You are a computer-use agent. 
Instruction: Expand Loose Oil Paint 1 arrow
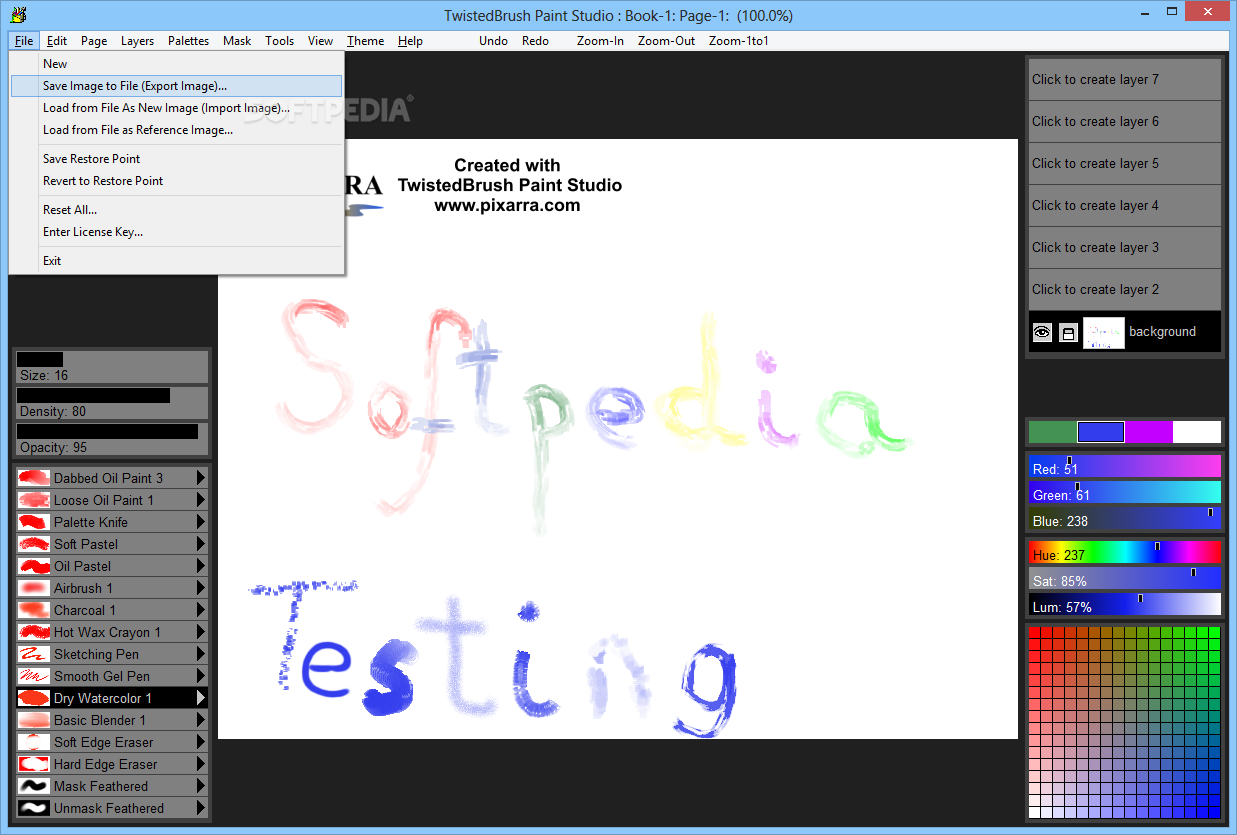pyautogui.click(x=200, y=500)
